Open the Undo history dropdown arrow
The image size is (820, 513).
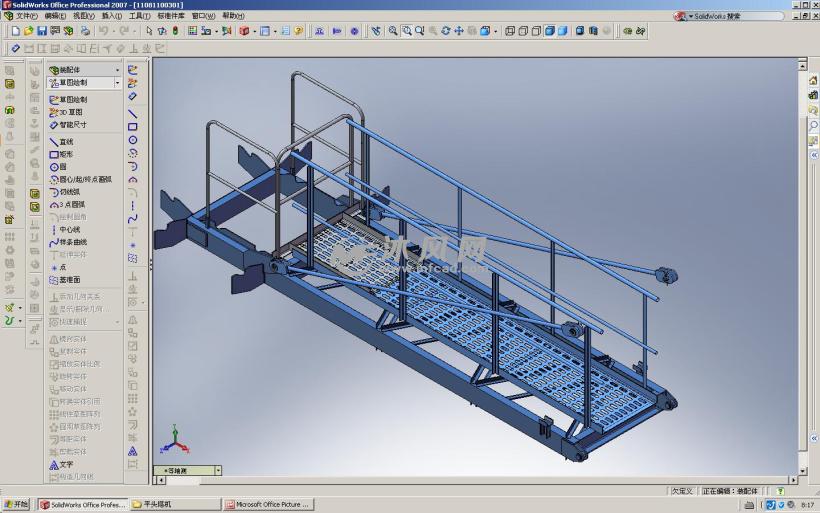[113, 31]
